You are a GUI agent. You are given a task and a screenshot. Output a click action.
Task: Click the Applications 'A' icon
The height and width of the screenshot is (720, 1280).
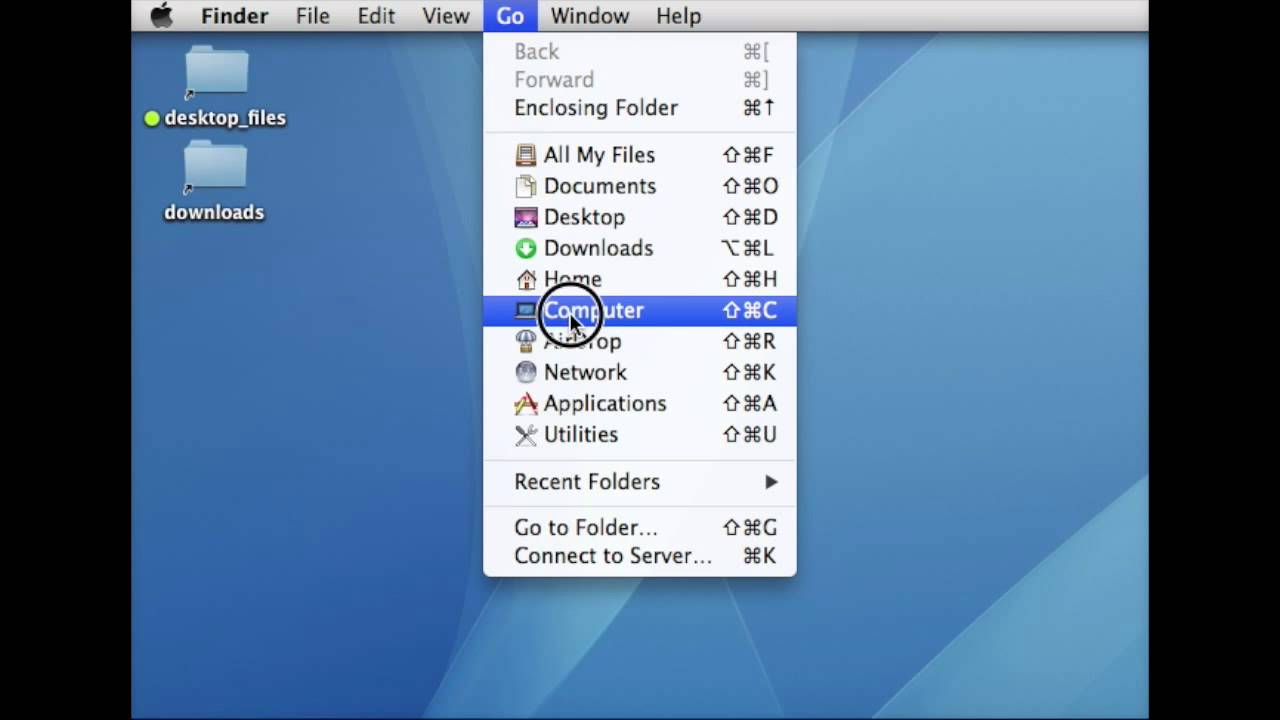[x=526, y=403]
